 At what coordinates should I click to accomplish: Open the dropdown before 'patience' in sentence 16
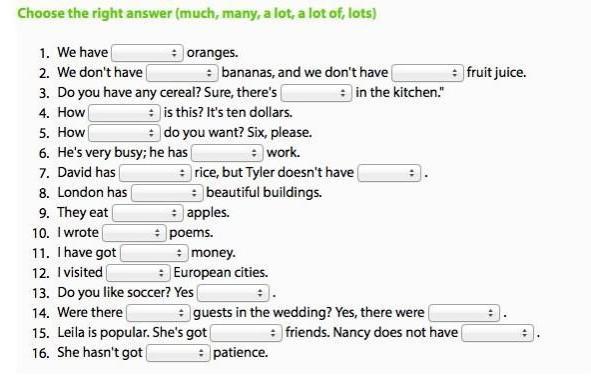178,353
